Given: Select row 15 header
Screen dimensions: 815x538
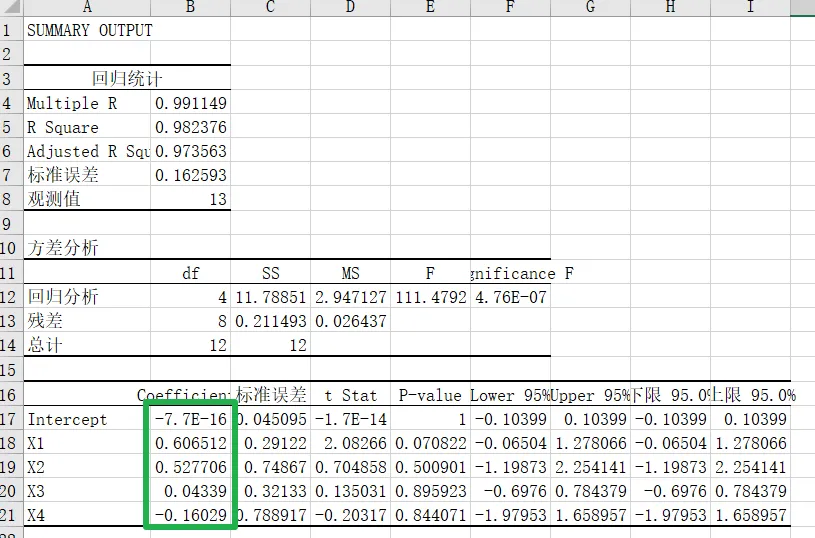Looking at the screenshot, I should (x=11, y=370).
